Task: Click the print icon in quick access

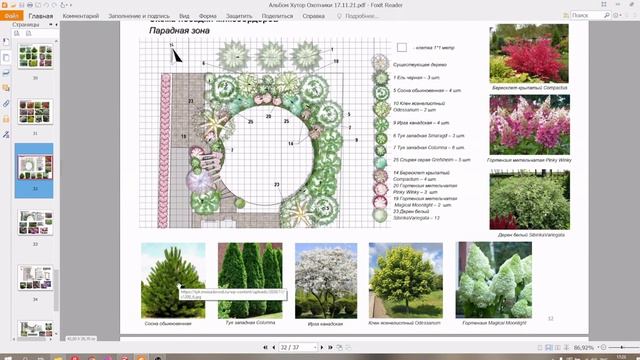Action: coord(30,5)
